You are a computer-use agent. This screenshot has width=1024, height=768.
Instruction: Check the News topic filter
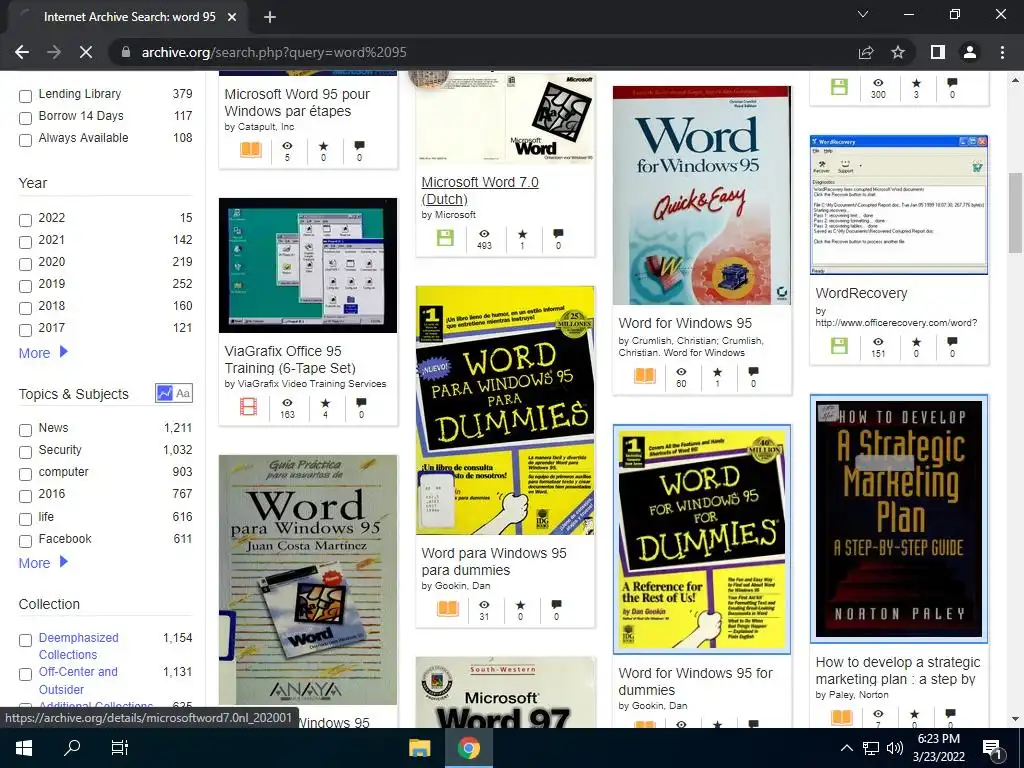pos(25,430)
